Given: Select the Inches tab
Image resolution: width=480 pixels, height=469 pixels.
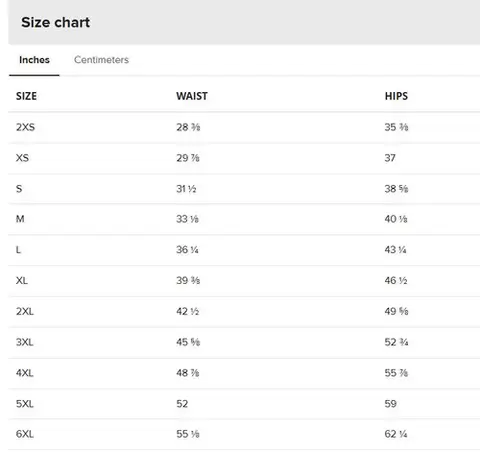Looking at the screenshot, I should pyautogui.click(x=34, y=60).
